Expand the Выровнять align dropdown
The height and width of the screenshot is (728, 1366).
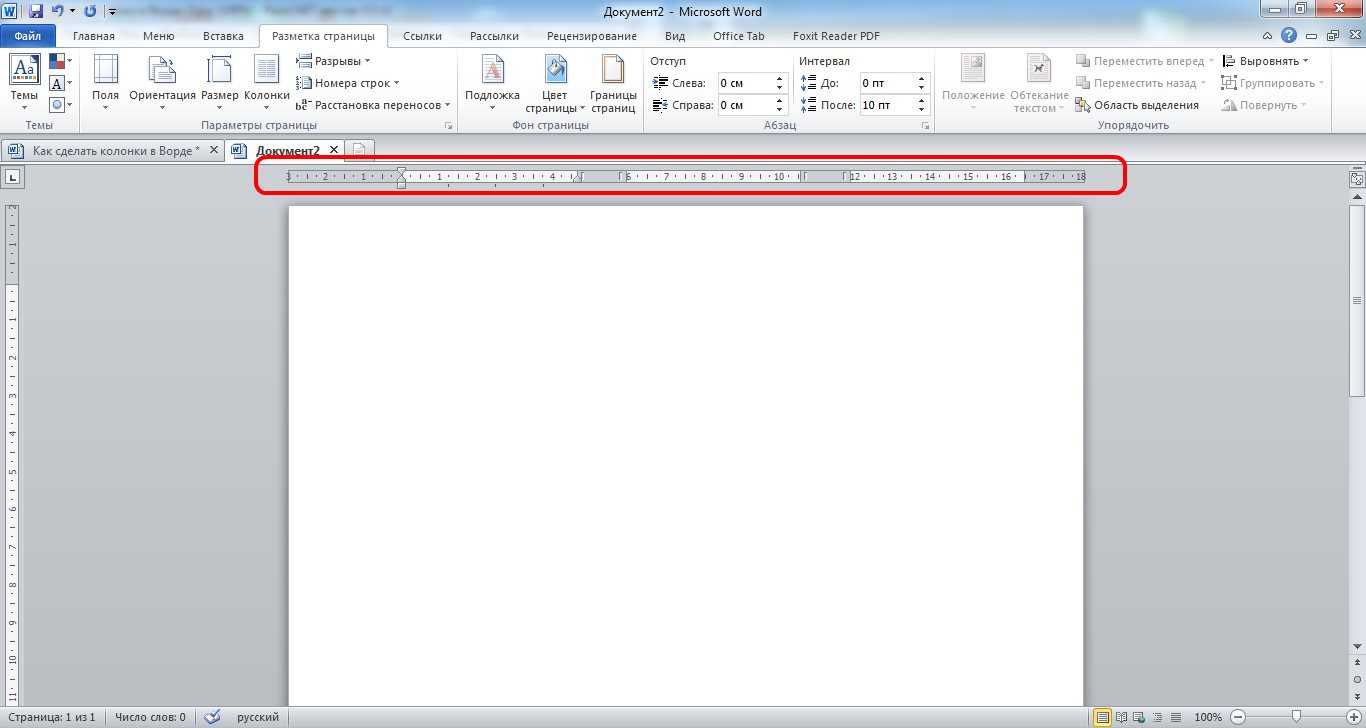click(1266, 61)
